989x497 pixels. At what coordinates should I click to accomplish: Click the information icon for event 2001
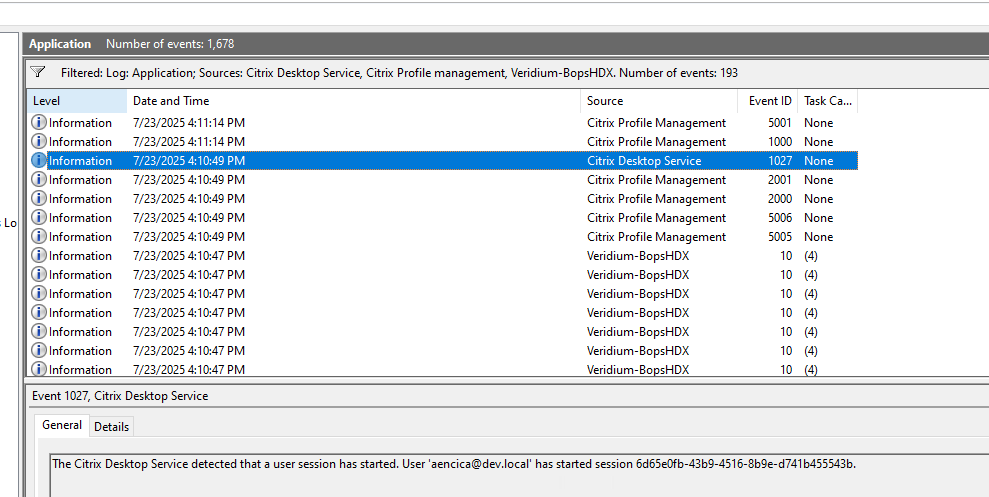pos(39,180)
